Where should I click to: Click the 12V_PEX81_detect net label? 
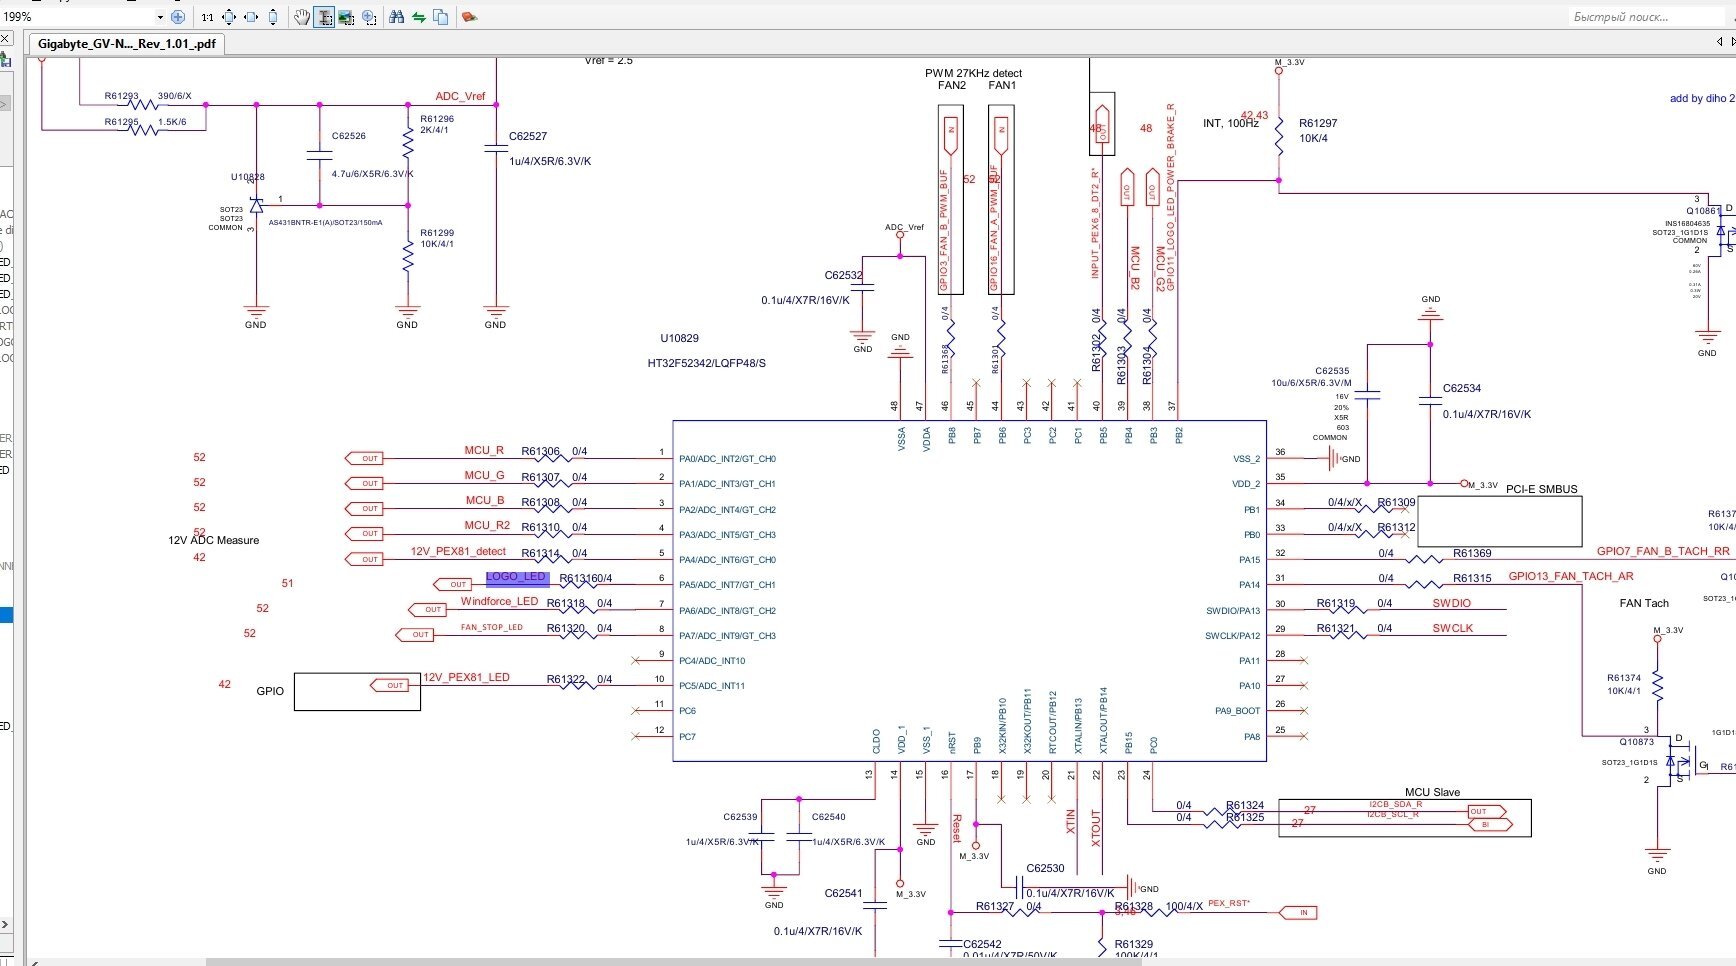point(458,552)
